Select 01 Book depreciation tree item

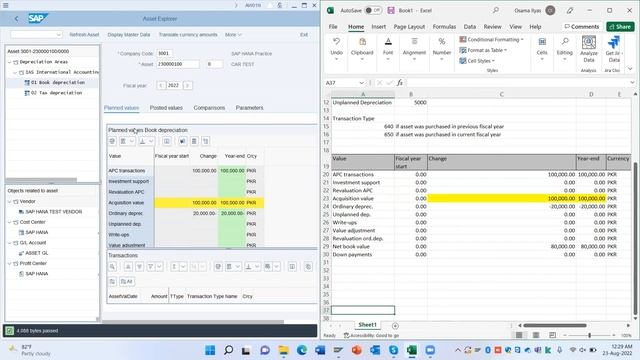(x=58, y=82)
